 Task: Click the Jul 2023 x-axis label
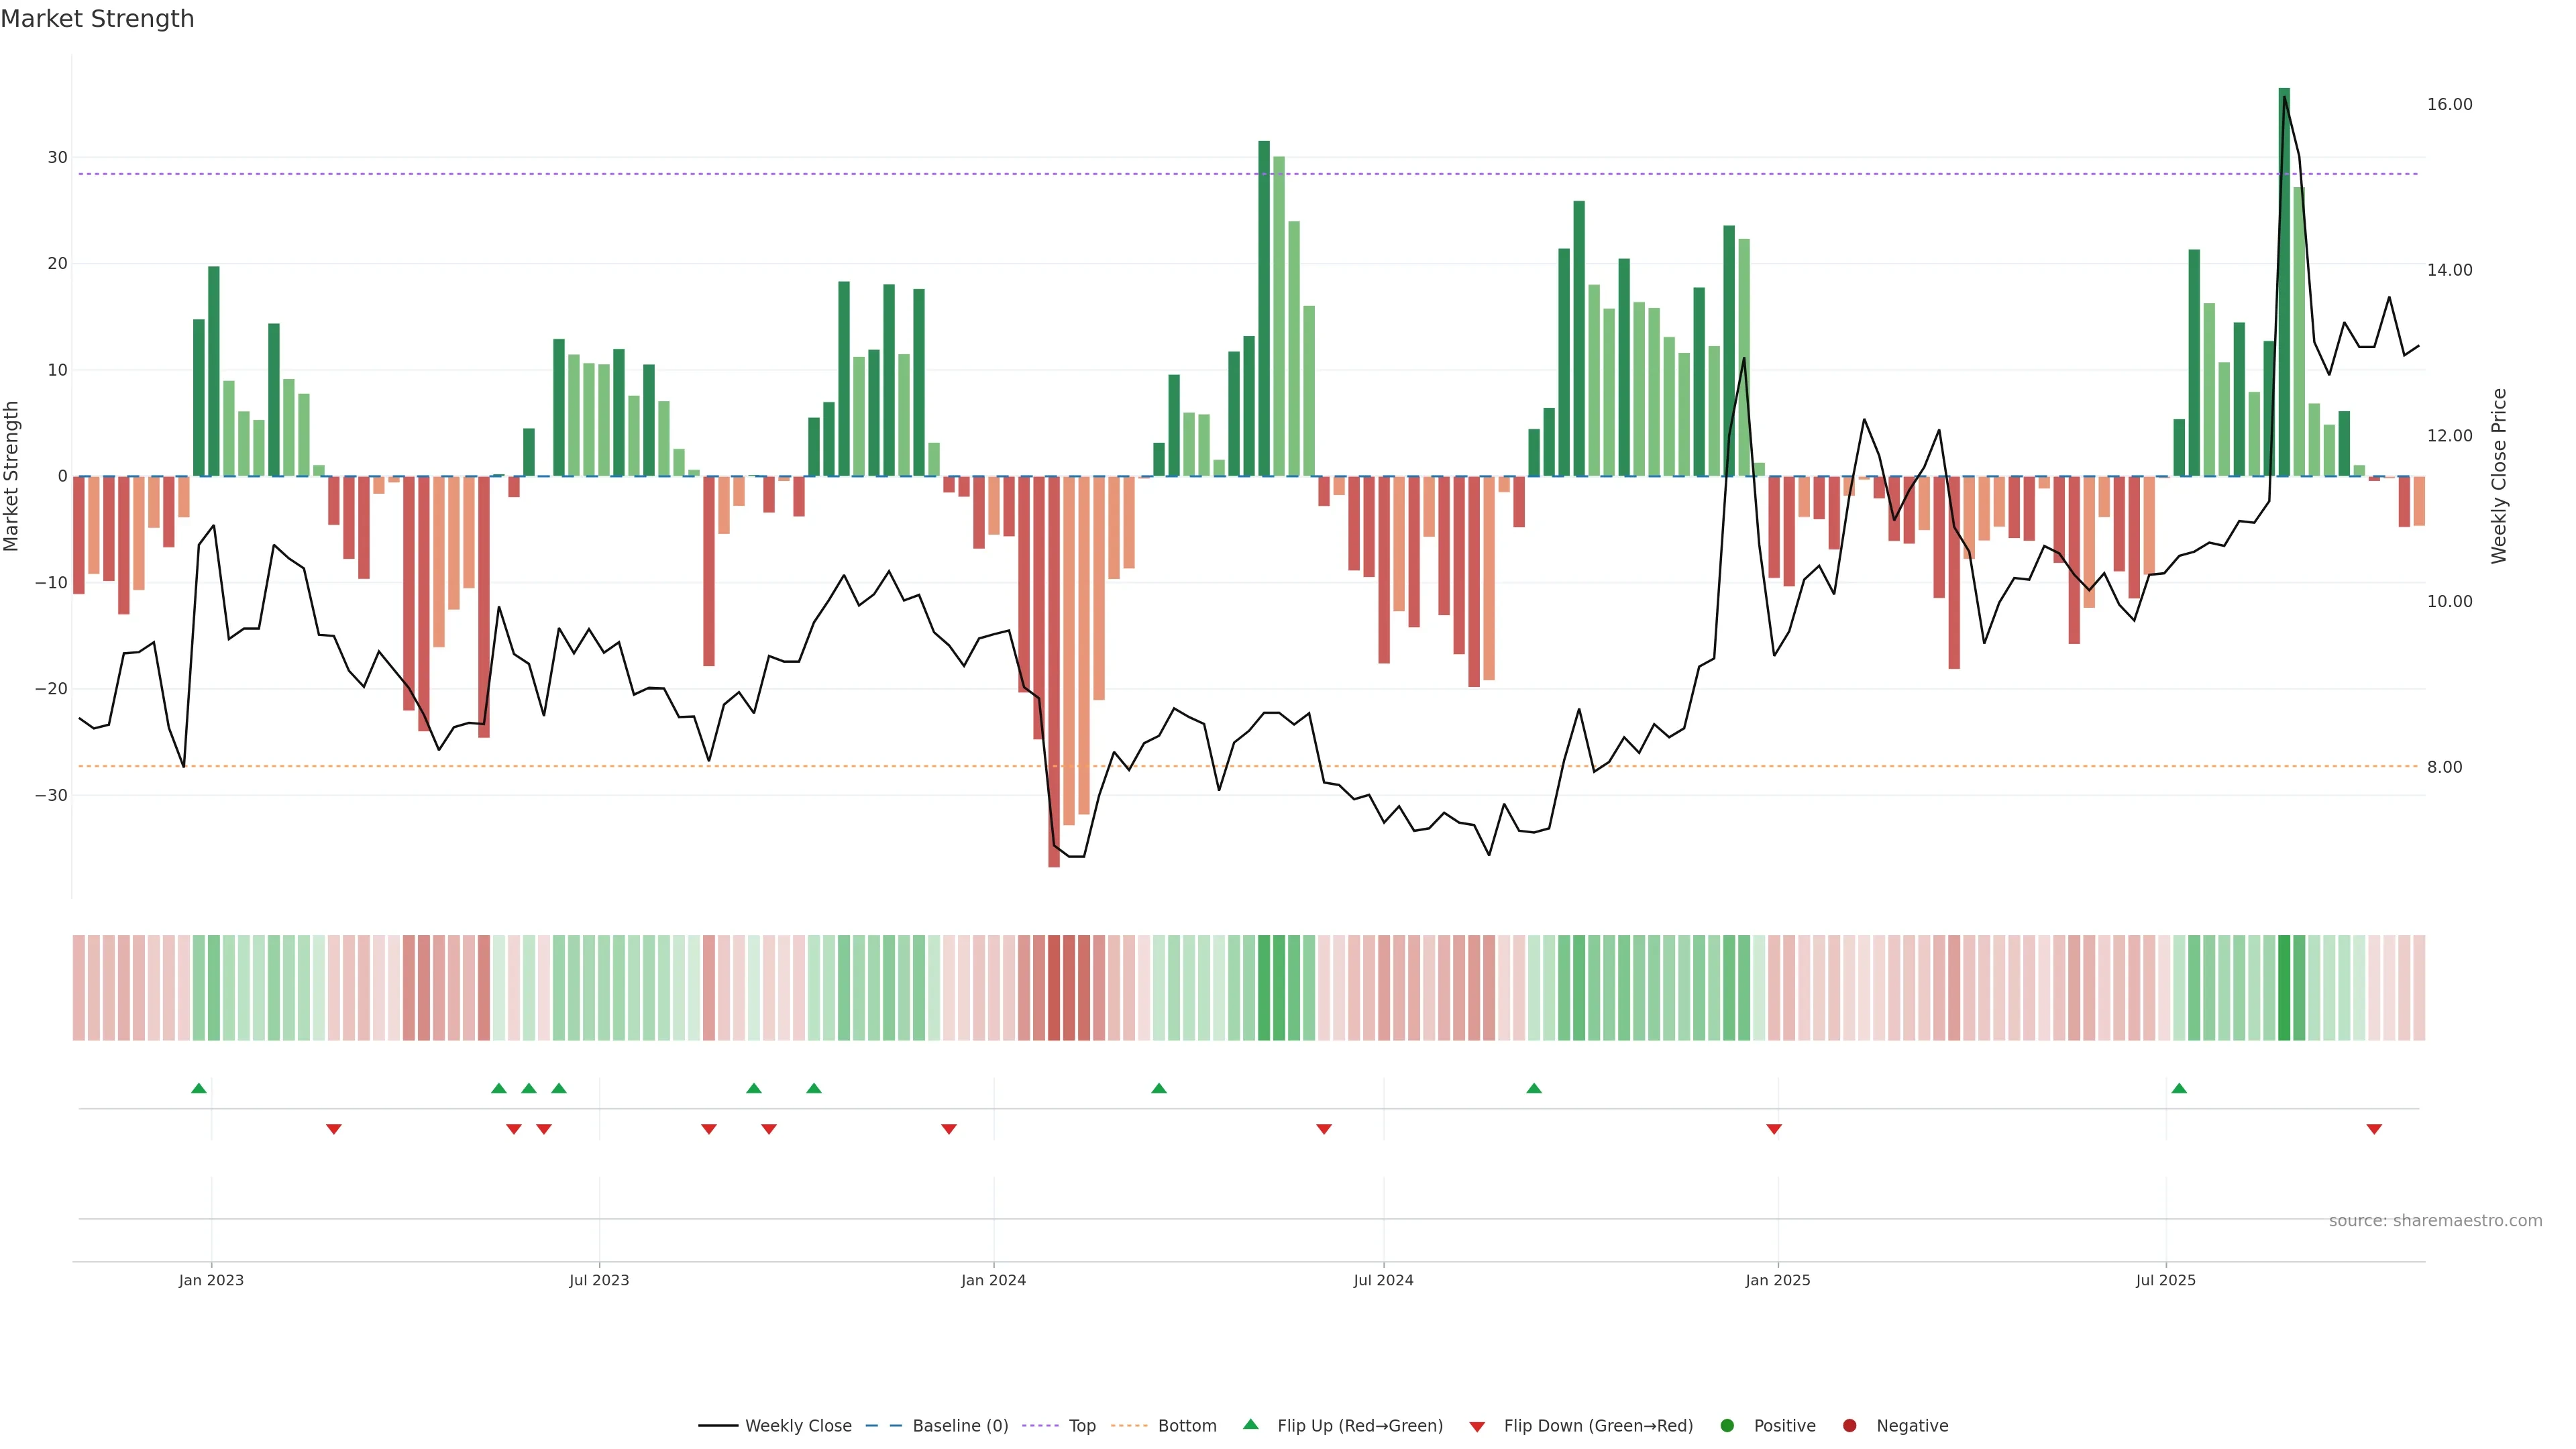tap(599, 1280)
